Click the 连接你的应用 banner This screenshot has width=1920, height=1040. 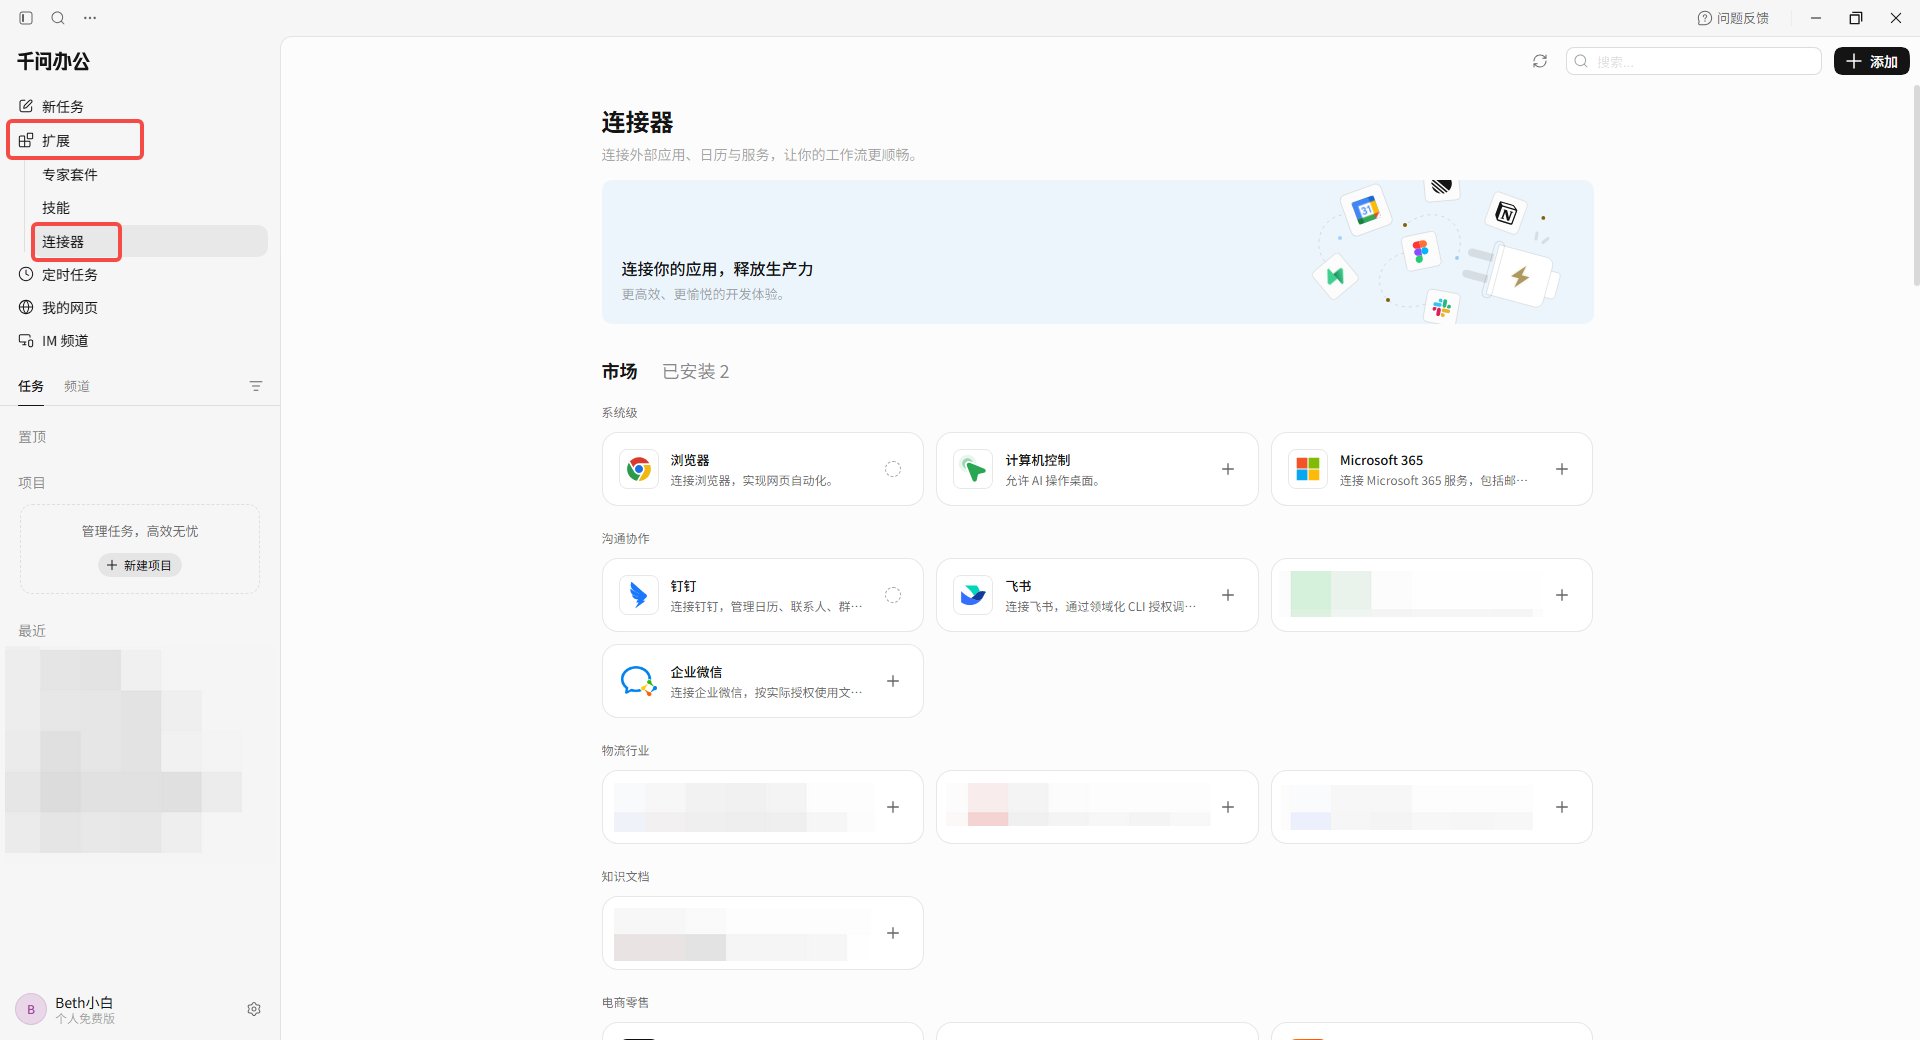1097,252
